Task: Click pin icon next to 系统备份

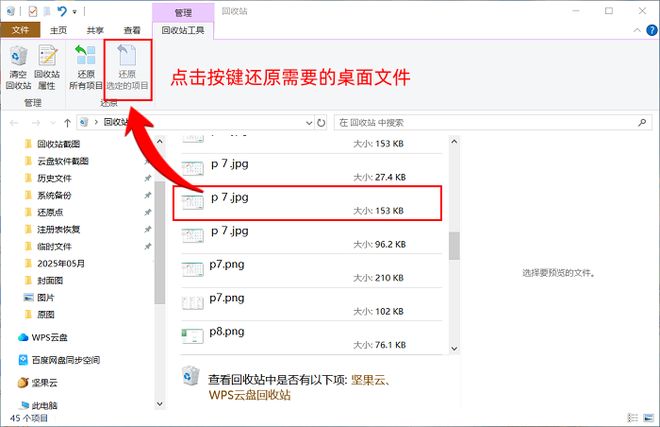Action: (148, 195)
